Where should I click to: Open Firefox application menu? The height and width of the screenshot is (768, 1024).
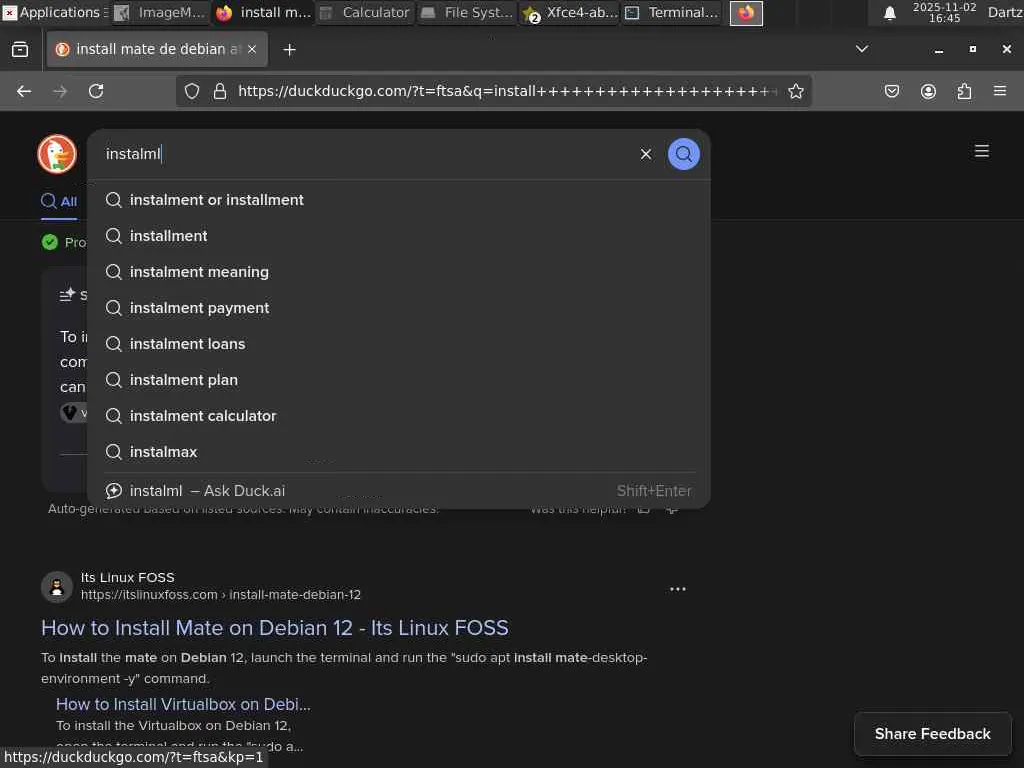pos(999,91)
